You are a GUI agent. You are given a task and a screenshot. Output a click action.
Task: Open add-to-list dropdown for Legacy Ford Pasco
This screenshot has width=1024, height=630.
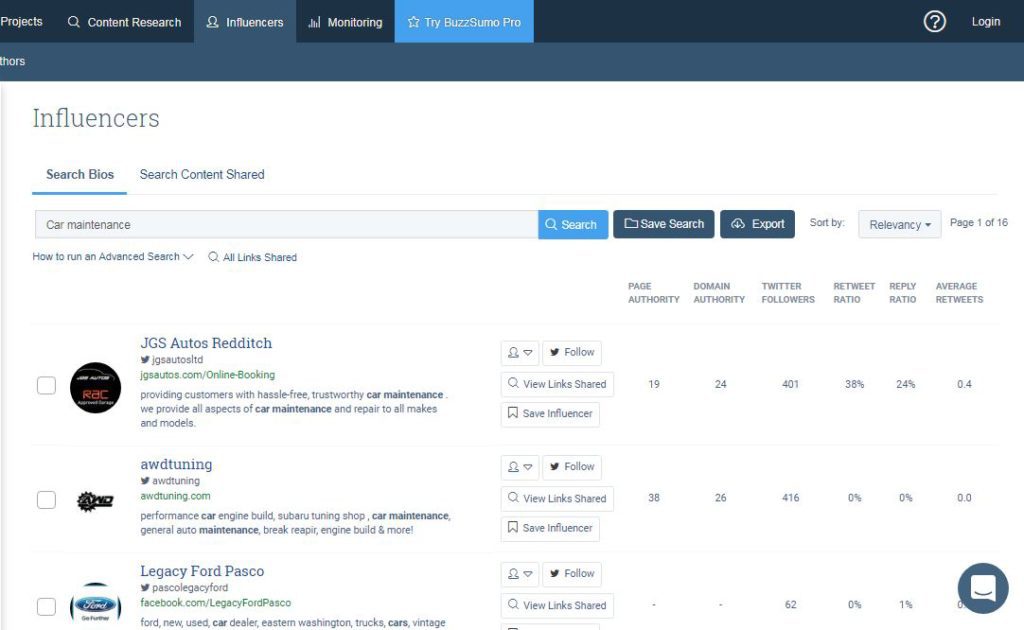pyautogui.click(x=520, y=574)
